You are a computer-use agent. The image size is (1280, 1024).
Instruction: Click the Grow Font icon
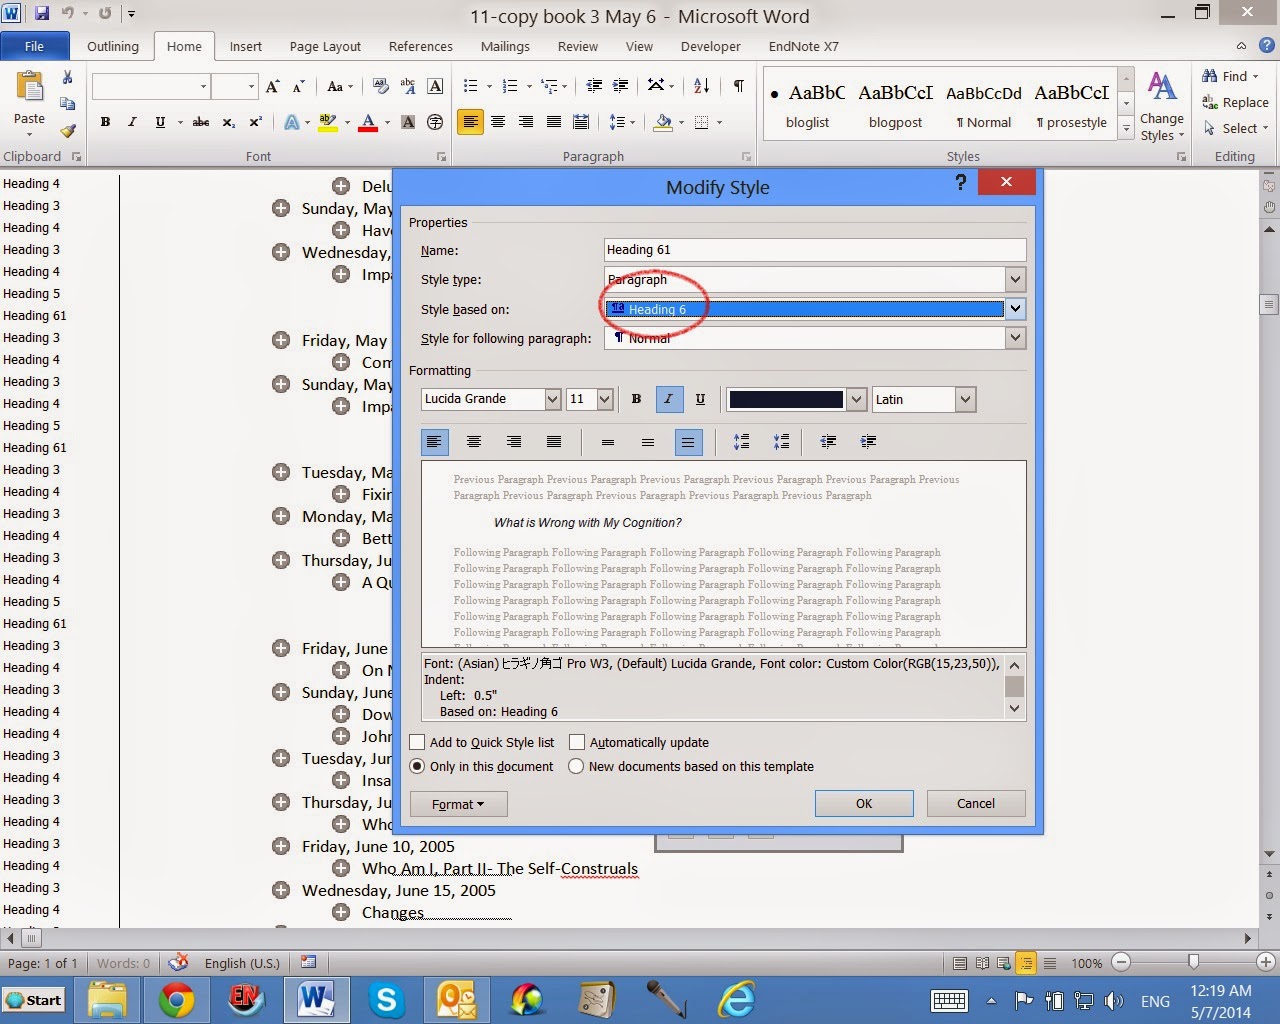coord(273,87)
